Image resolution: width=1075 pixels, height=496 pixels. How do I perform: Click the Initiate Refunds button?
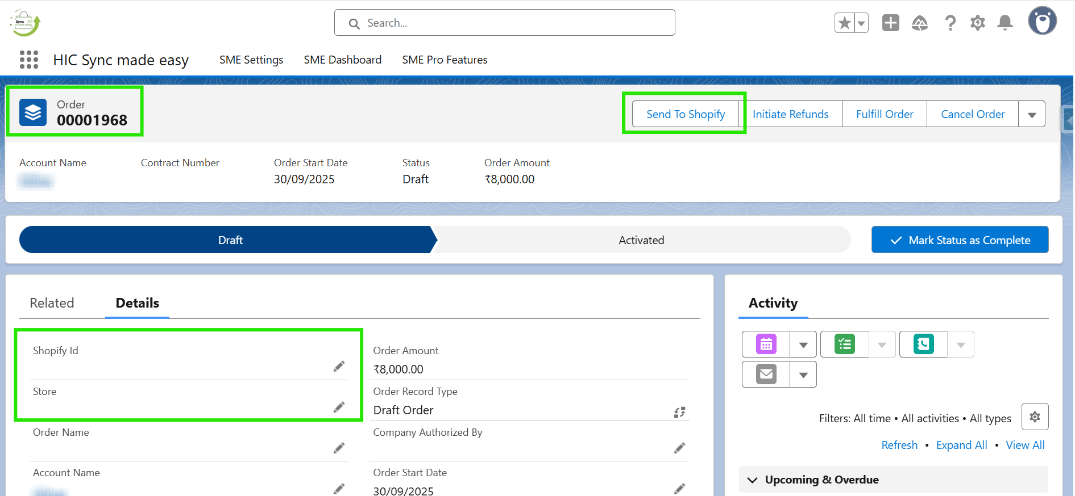pos(790,114)
